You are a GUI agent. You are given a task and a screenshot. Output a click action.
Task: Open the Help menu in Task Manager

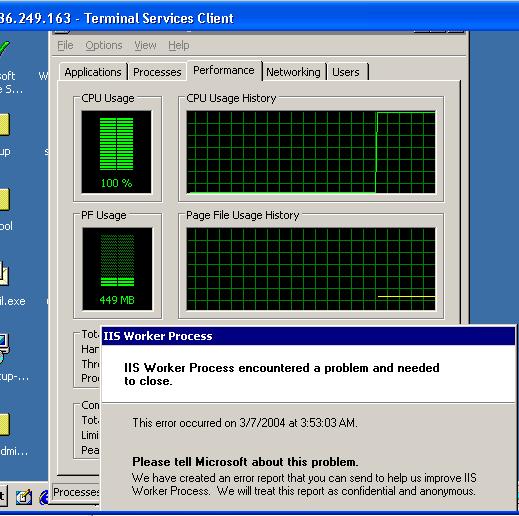(179, 45)
